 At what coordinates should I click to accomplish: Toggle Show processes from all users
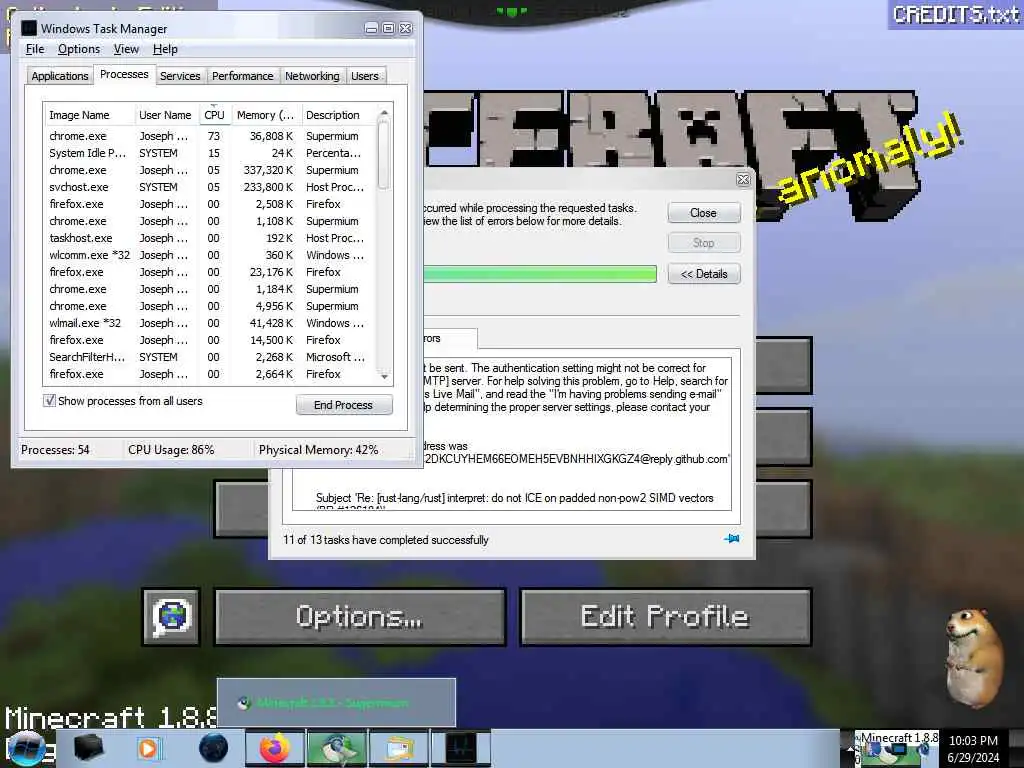point(50,400)
